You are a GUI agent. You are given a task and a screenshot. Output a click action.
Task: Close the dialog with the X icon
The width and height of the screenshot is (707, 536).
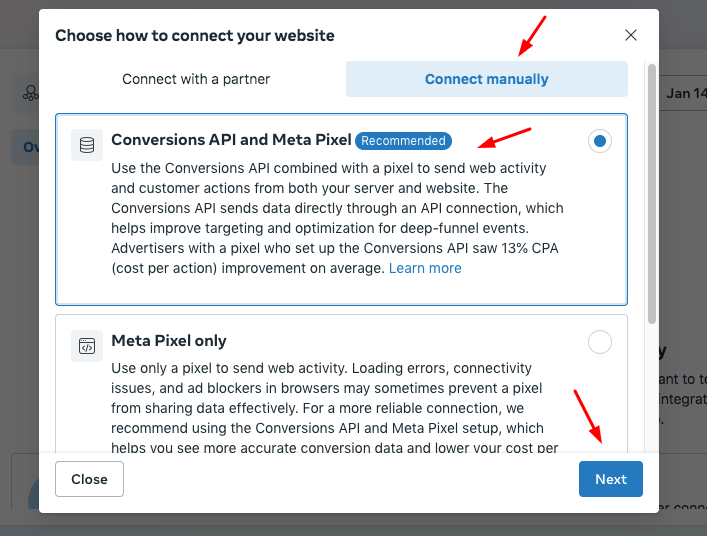pyautogui.click(x=630, y=35)
